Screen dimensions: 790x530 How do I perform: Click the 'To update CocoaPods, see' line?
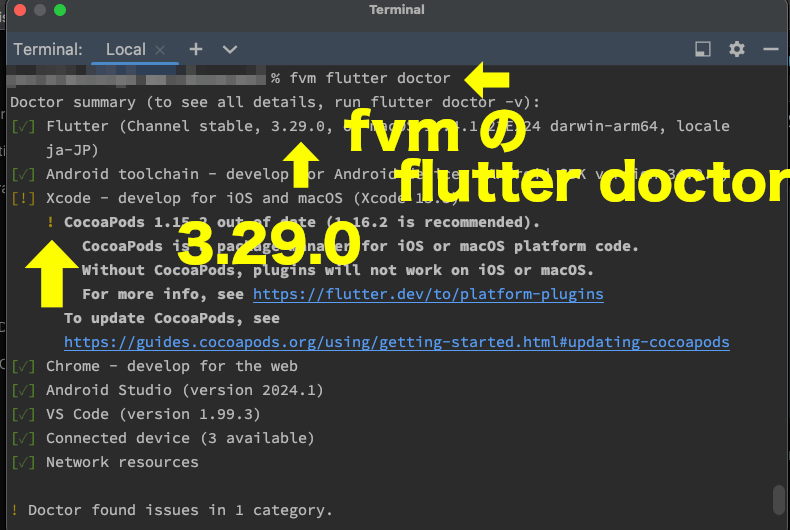click(172, 318)
